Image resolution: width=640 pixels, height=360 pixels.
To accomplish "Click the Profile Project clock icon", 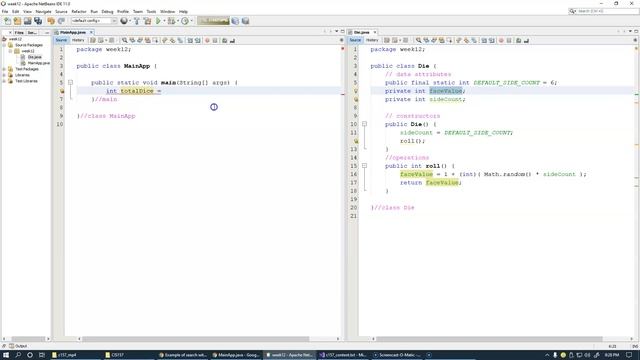I will [185, 21].
